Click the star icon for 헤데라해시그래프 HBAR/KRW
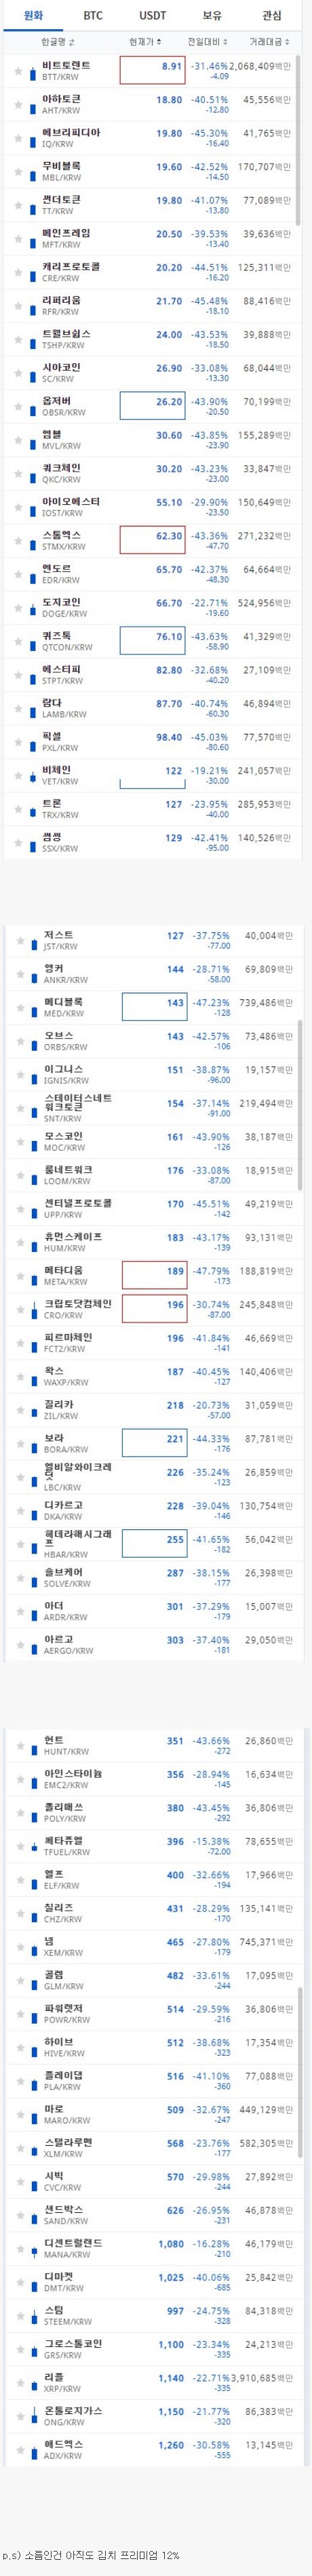Screen dimensions: 312x2576 pos(18,1545)
